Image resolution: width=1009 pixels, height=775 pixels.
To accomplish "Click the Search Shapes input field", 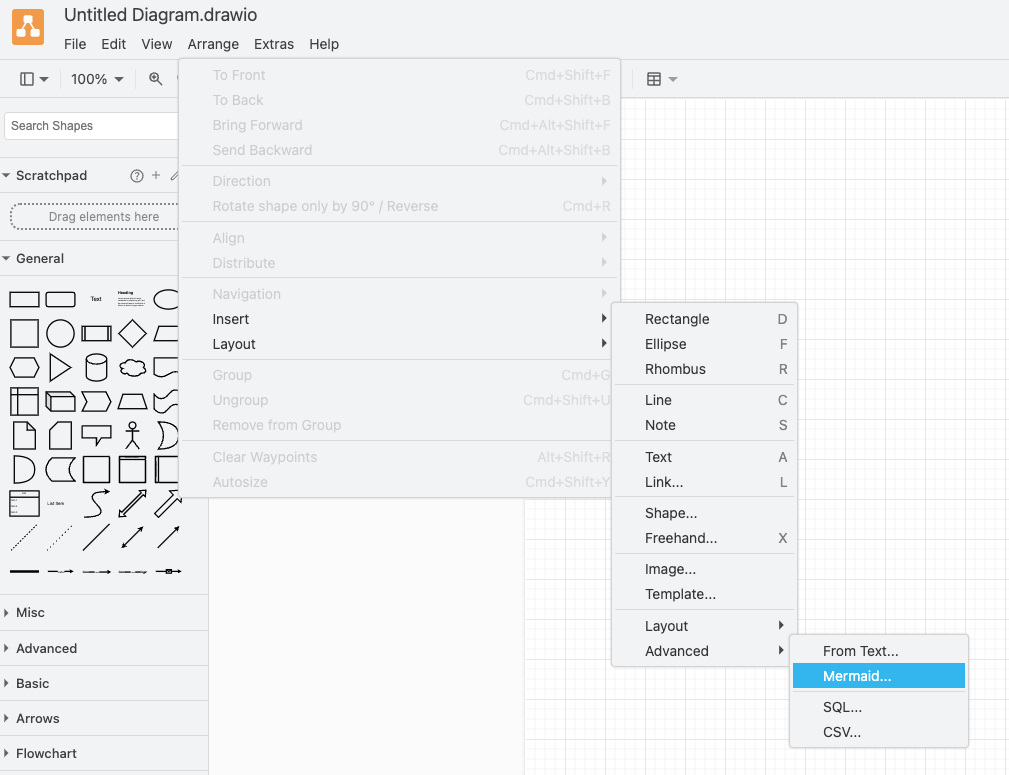I will pos(91,126).
